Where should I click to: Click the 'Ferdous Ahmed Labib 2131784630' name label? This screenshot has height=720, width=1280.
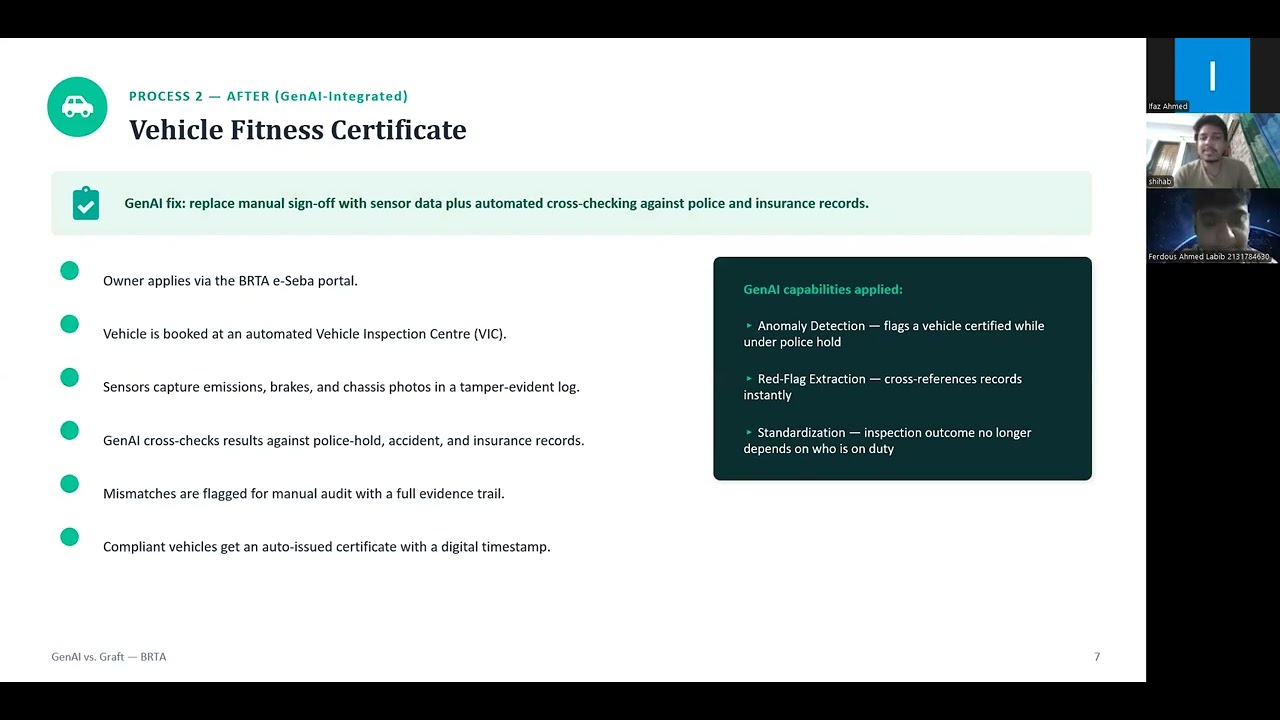tap(1209, 257)
